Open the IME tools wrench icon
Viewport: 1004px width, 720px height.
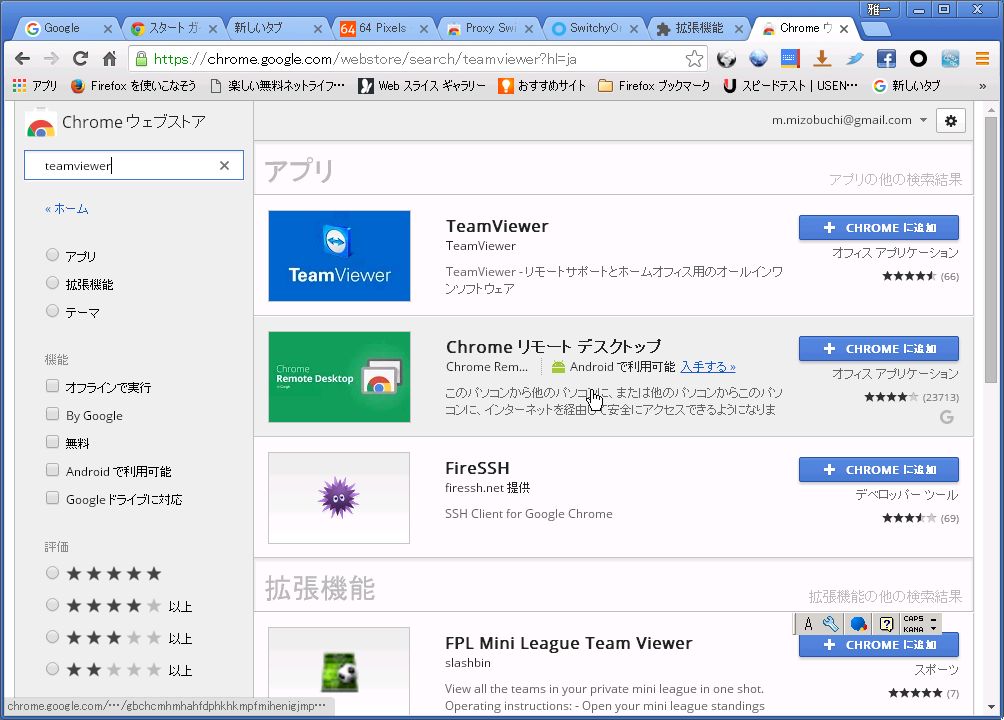[x=830, y=624]
